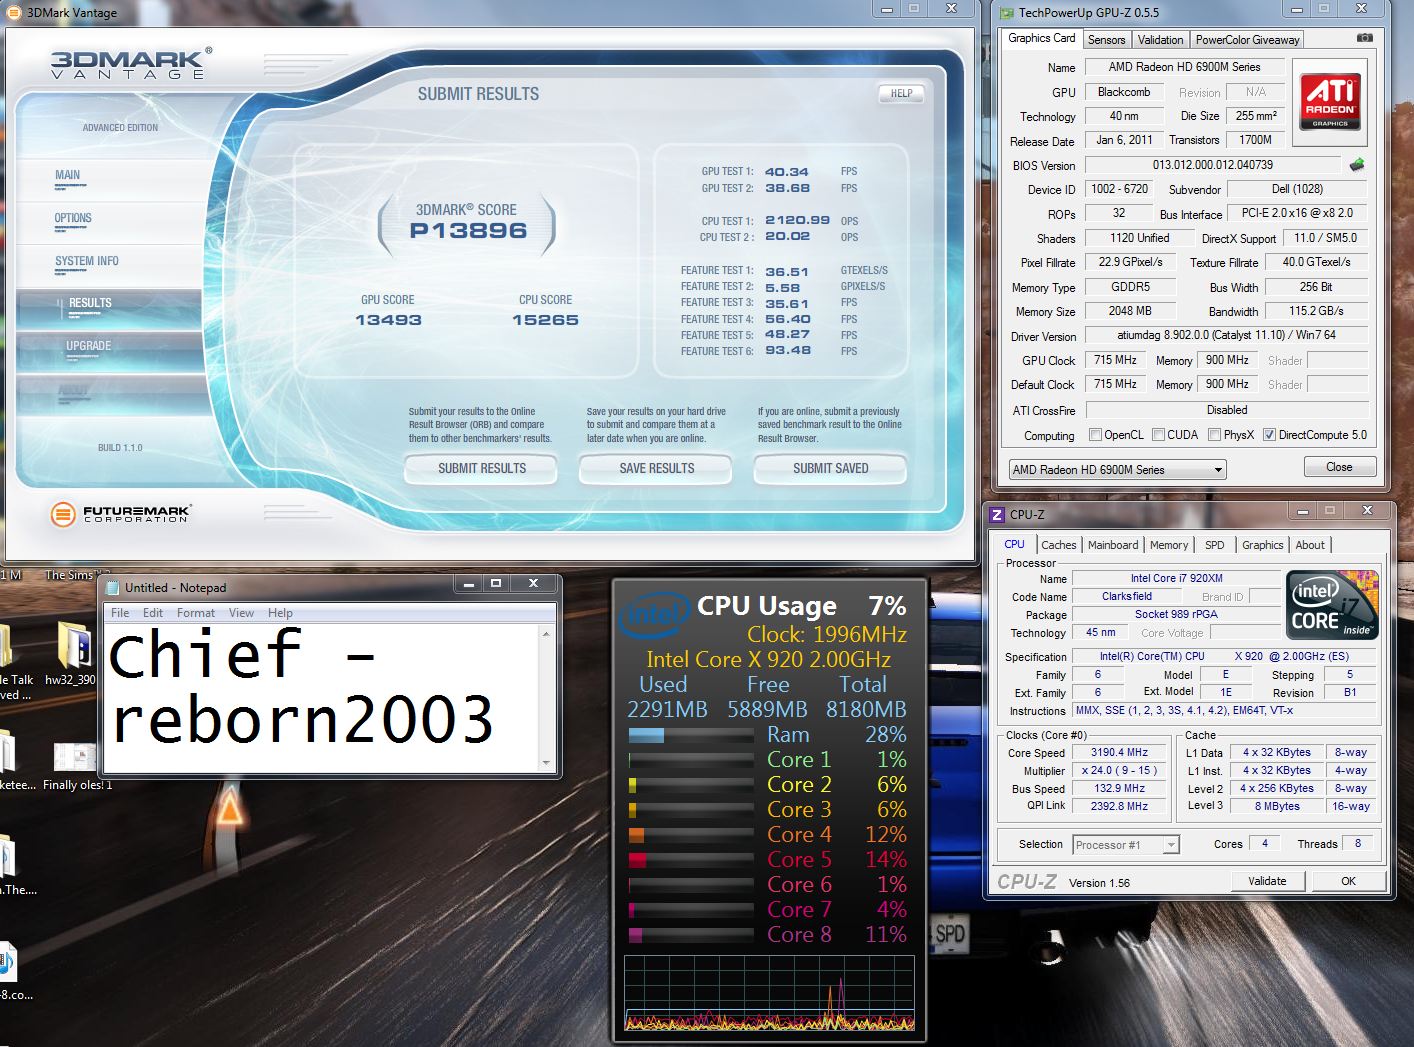This screenshot has height=1047, width=1414.
Task: Click the 3DMark Vantage title bar icon
Action: pos(14,12)
